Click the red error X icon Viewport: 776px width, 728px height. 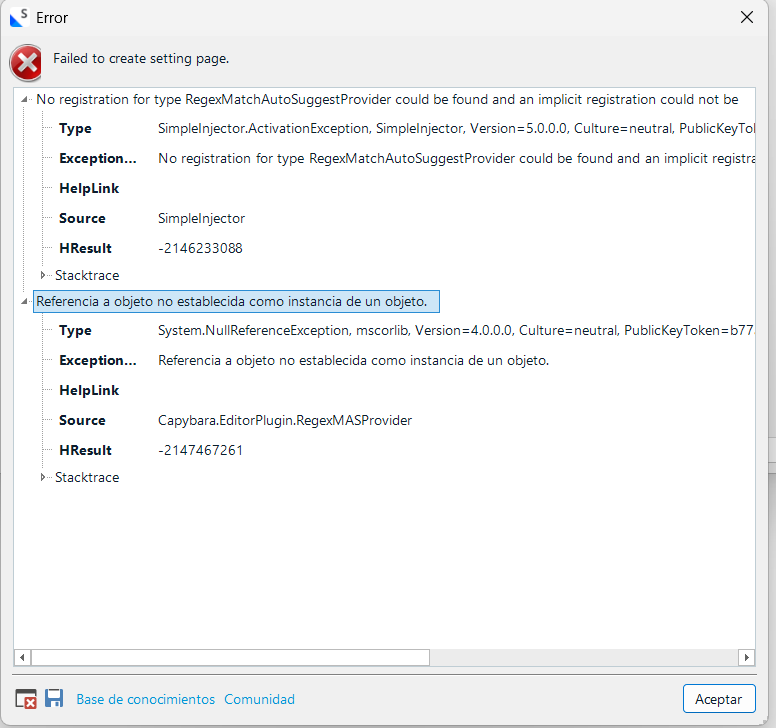coord(26,62)
